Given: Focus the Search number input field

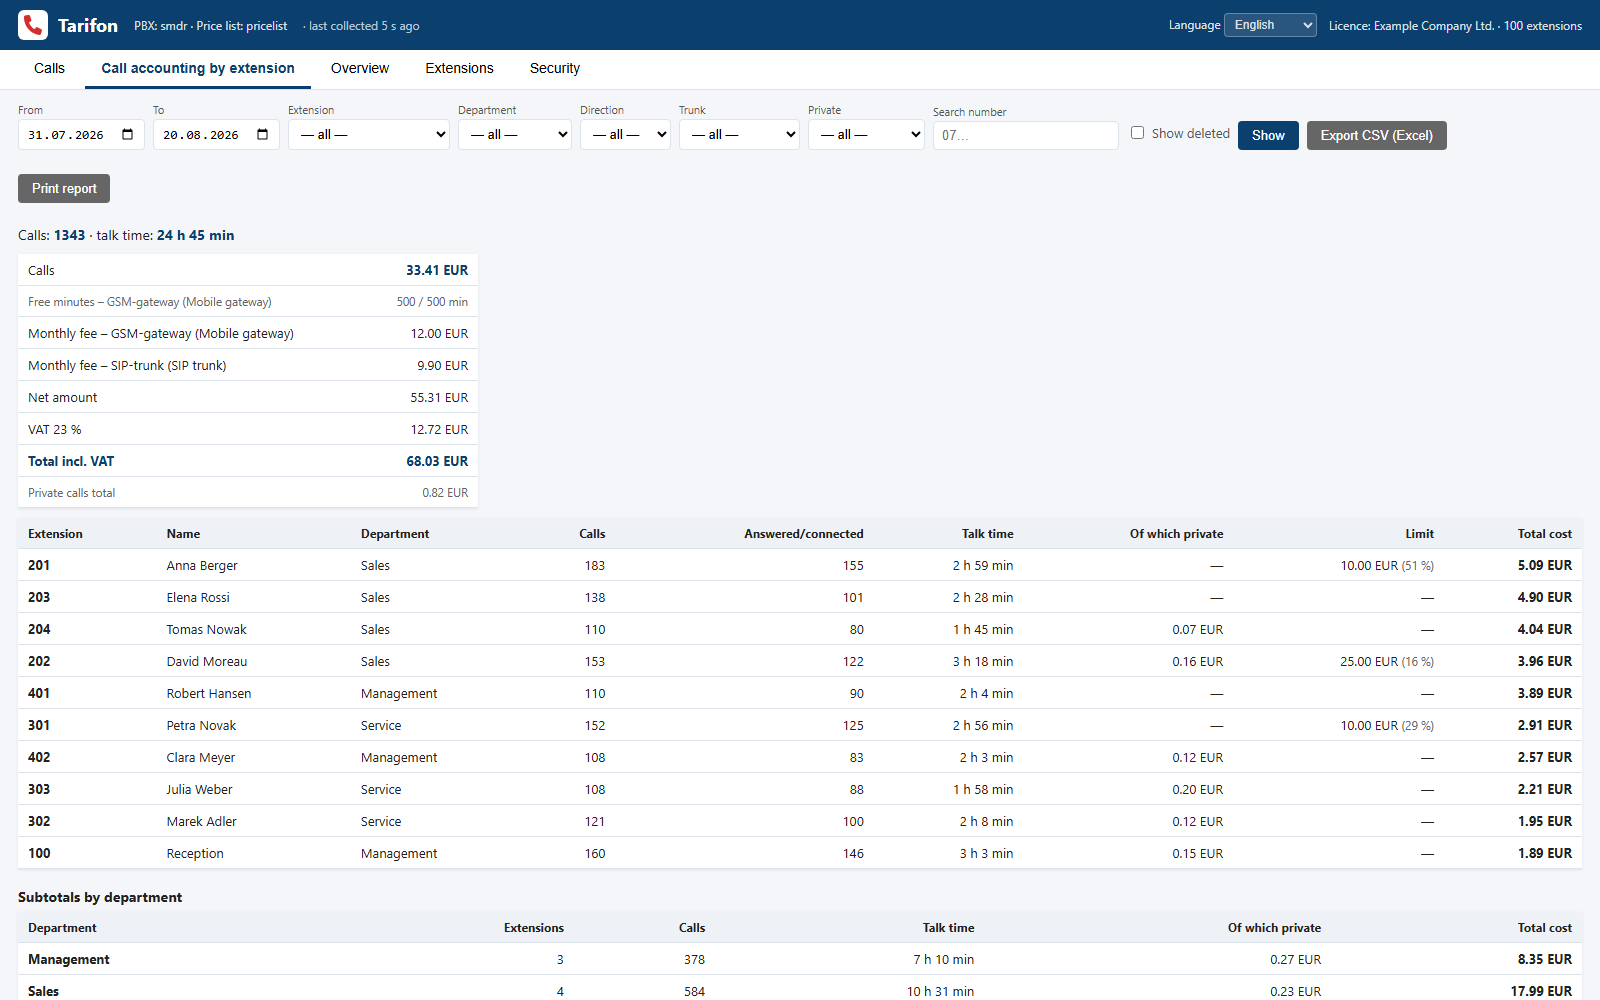Looking at the screenshot, I should tap(1025, 135).
